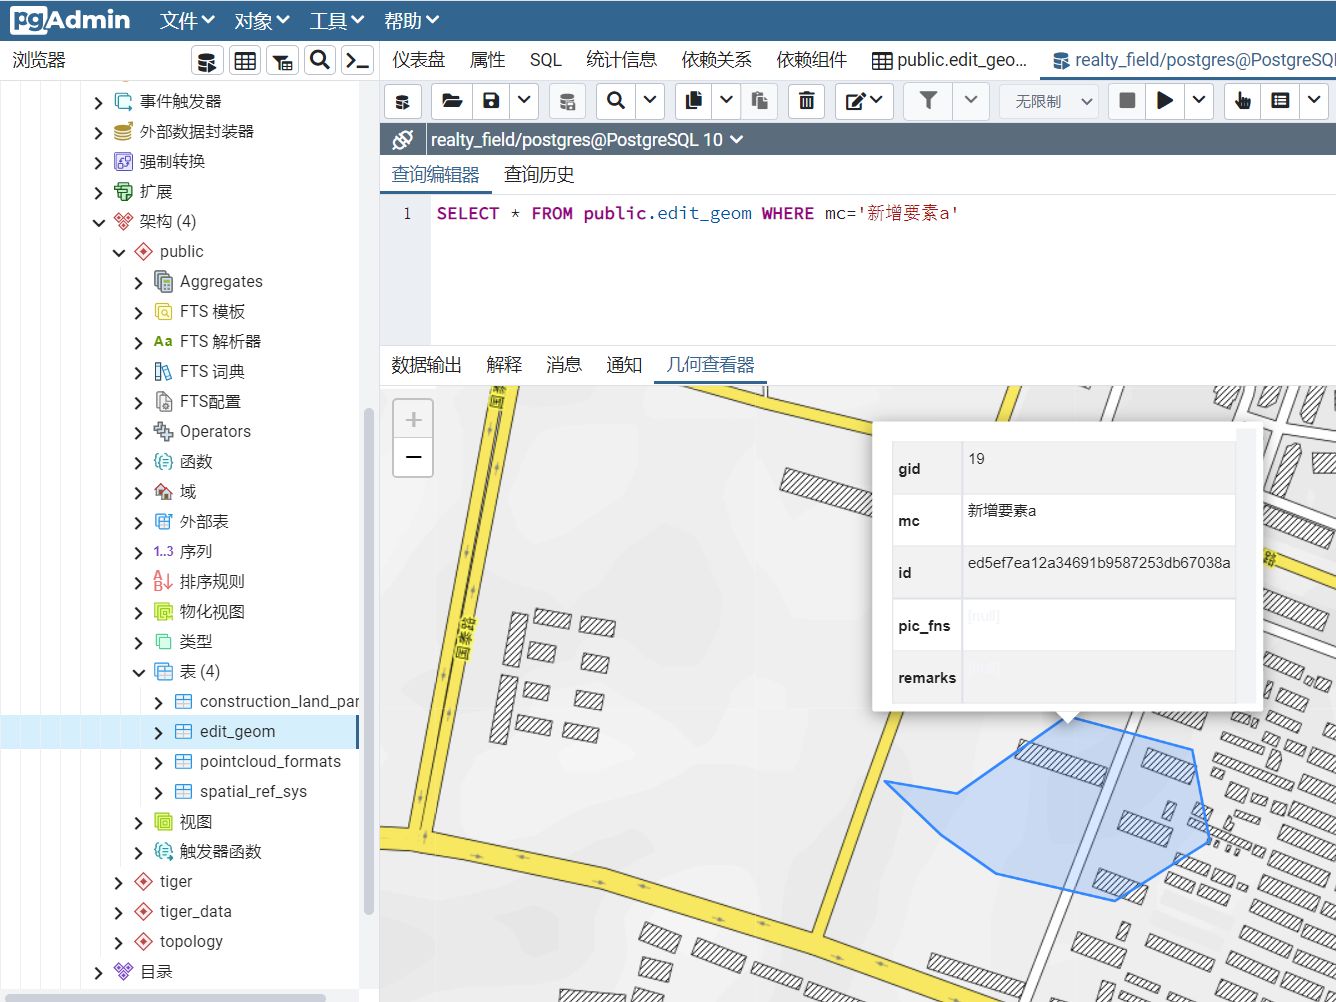
Task: Zoom in on the geometry map
Action: pyautogui.click(x=413, y=420)
